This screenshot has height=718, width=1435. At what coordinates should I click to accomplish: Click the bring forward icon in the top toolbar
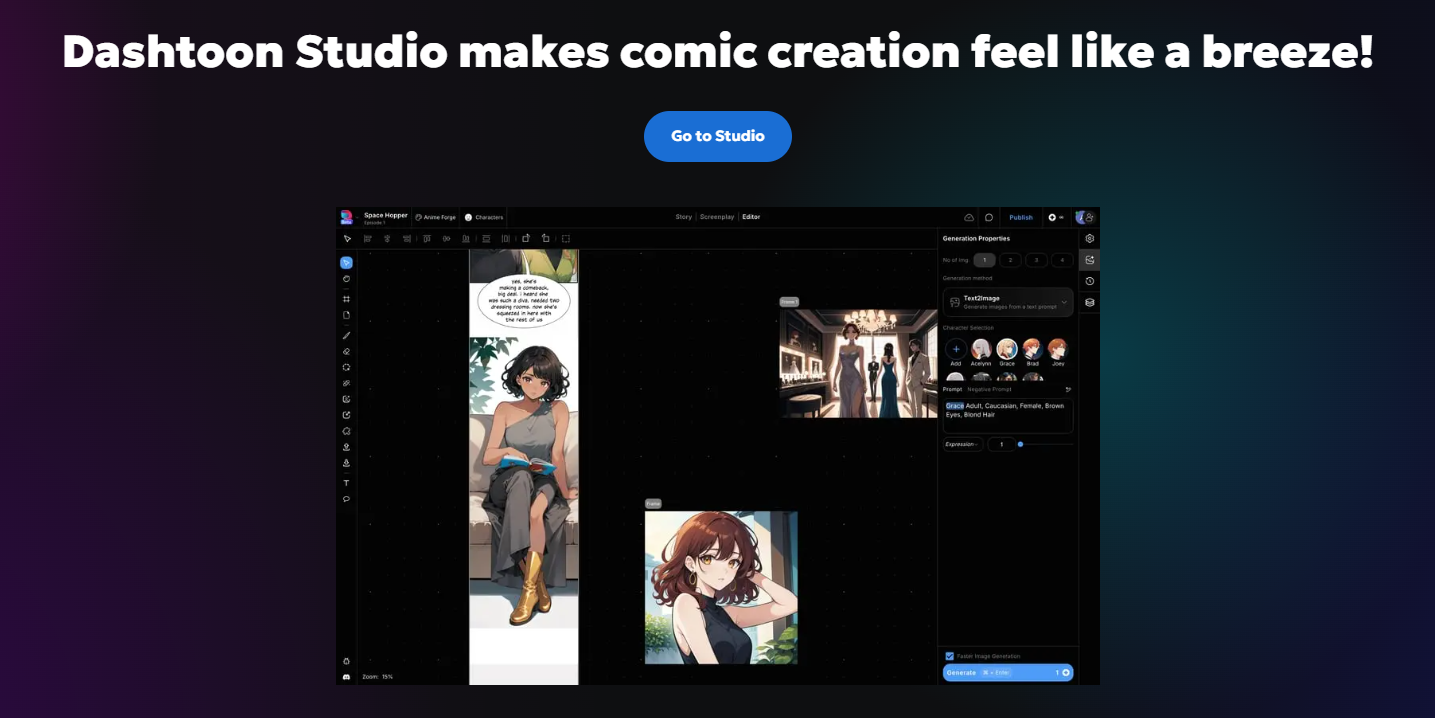click(526, 239)
